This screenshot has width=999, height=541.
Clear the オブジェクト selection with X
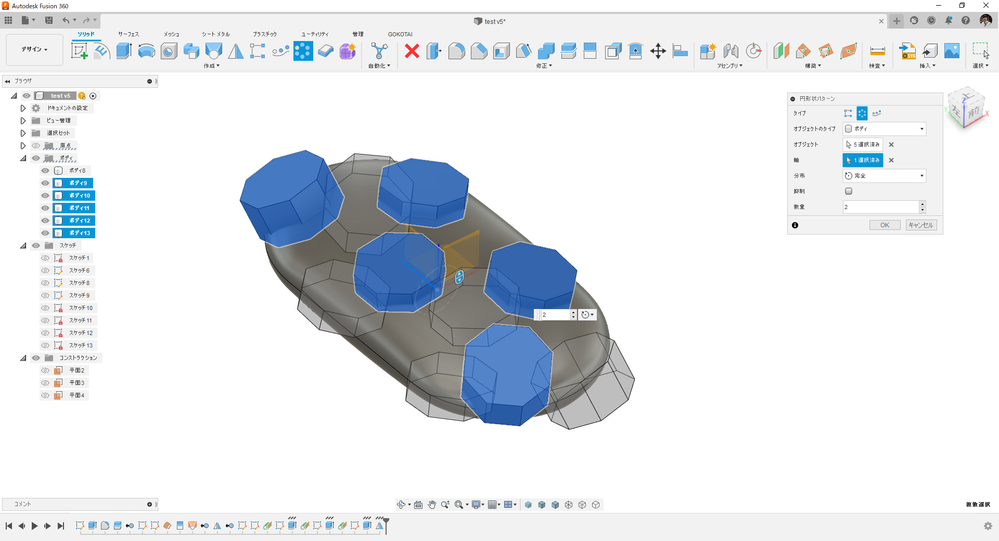click(x=891, y=145)
